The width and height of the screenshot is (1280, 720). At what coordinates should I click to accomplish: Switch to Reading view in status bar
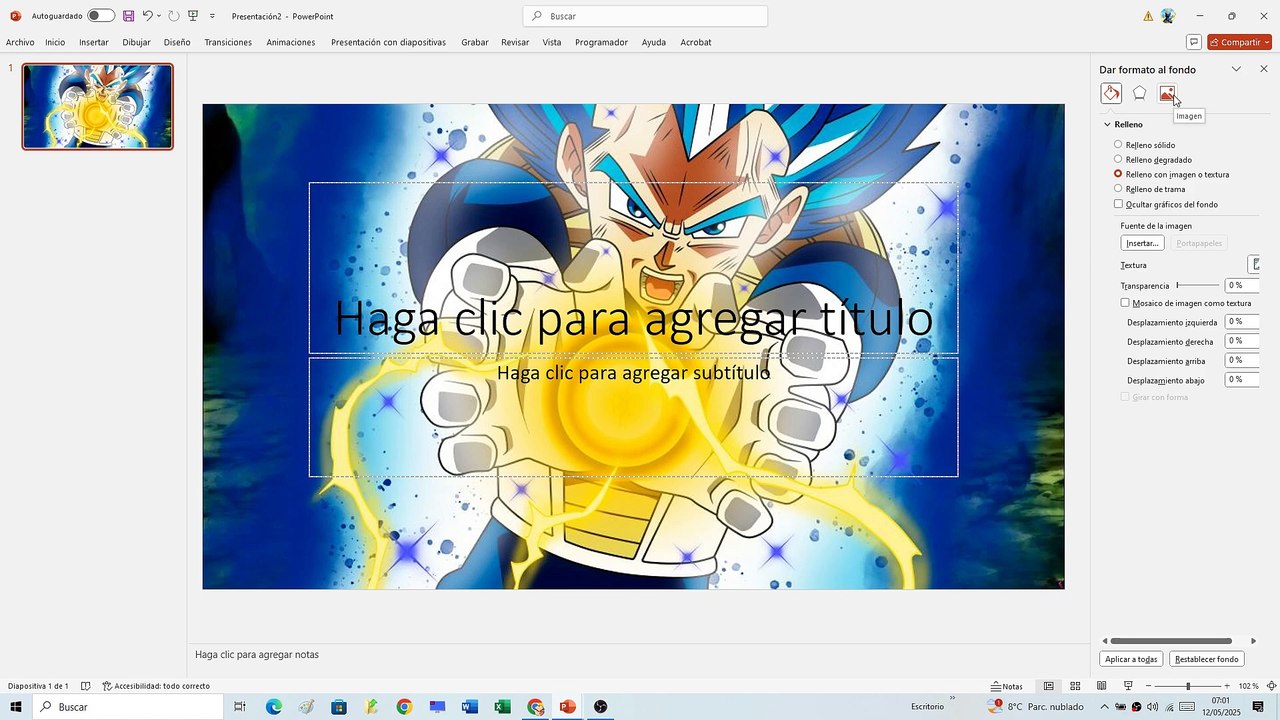pyautogui.click(x=1101, y=686)
